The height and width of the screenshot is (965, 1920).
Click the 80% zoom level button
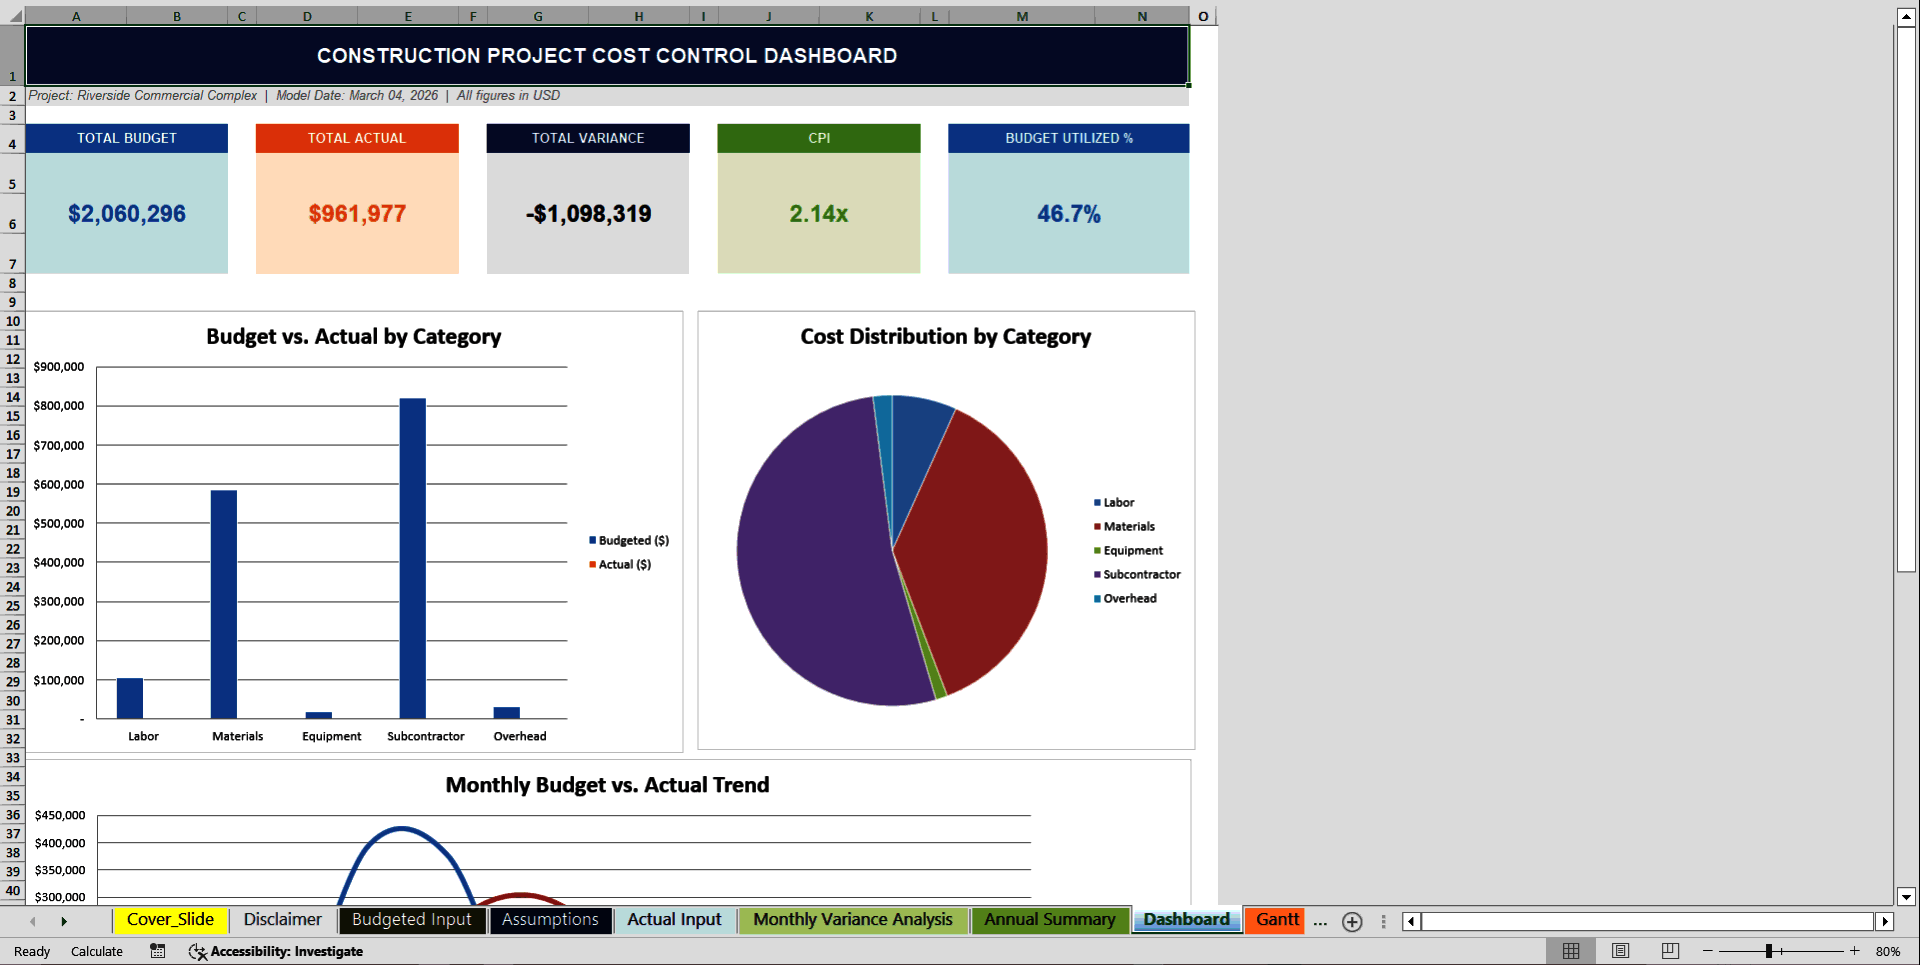coord(1889,951)
